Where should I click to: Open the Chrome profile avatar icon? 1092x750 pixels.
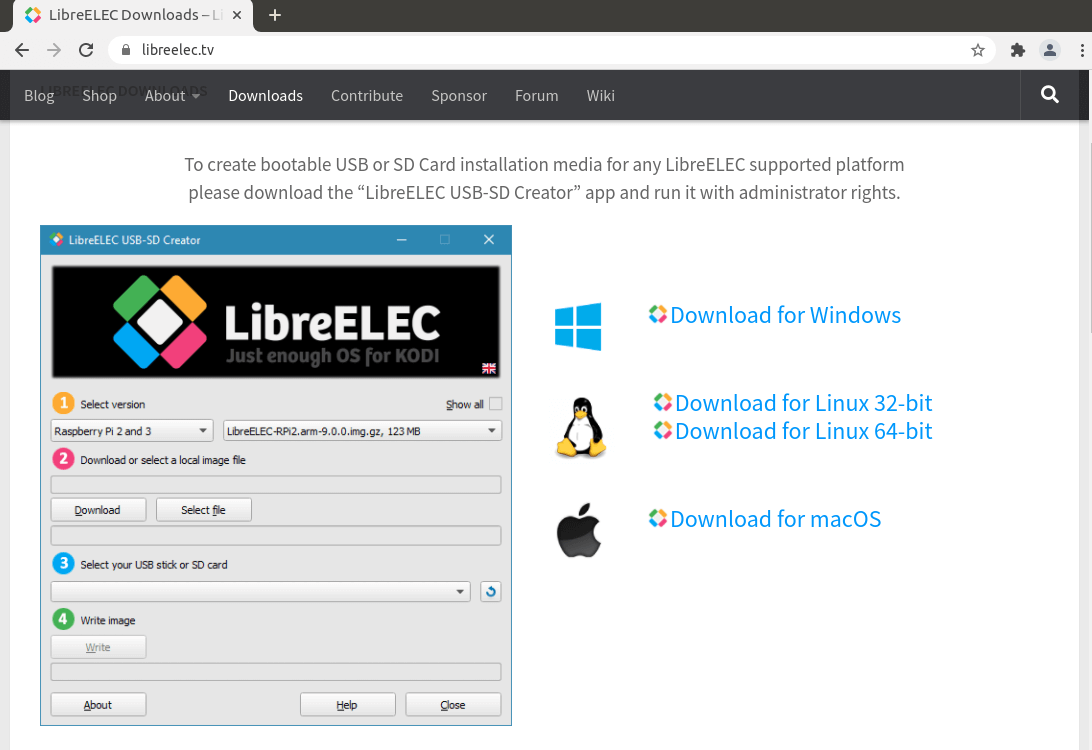[x=1049, y=50]
